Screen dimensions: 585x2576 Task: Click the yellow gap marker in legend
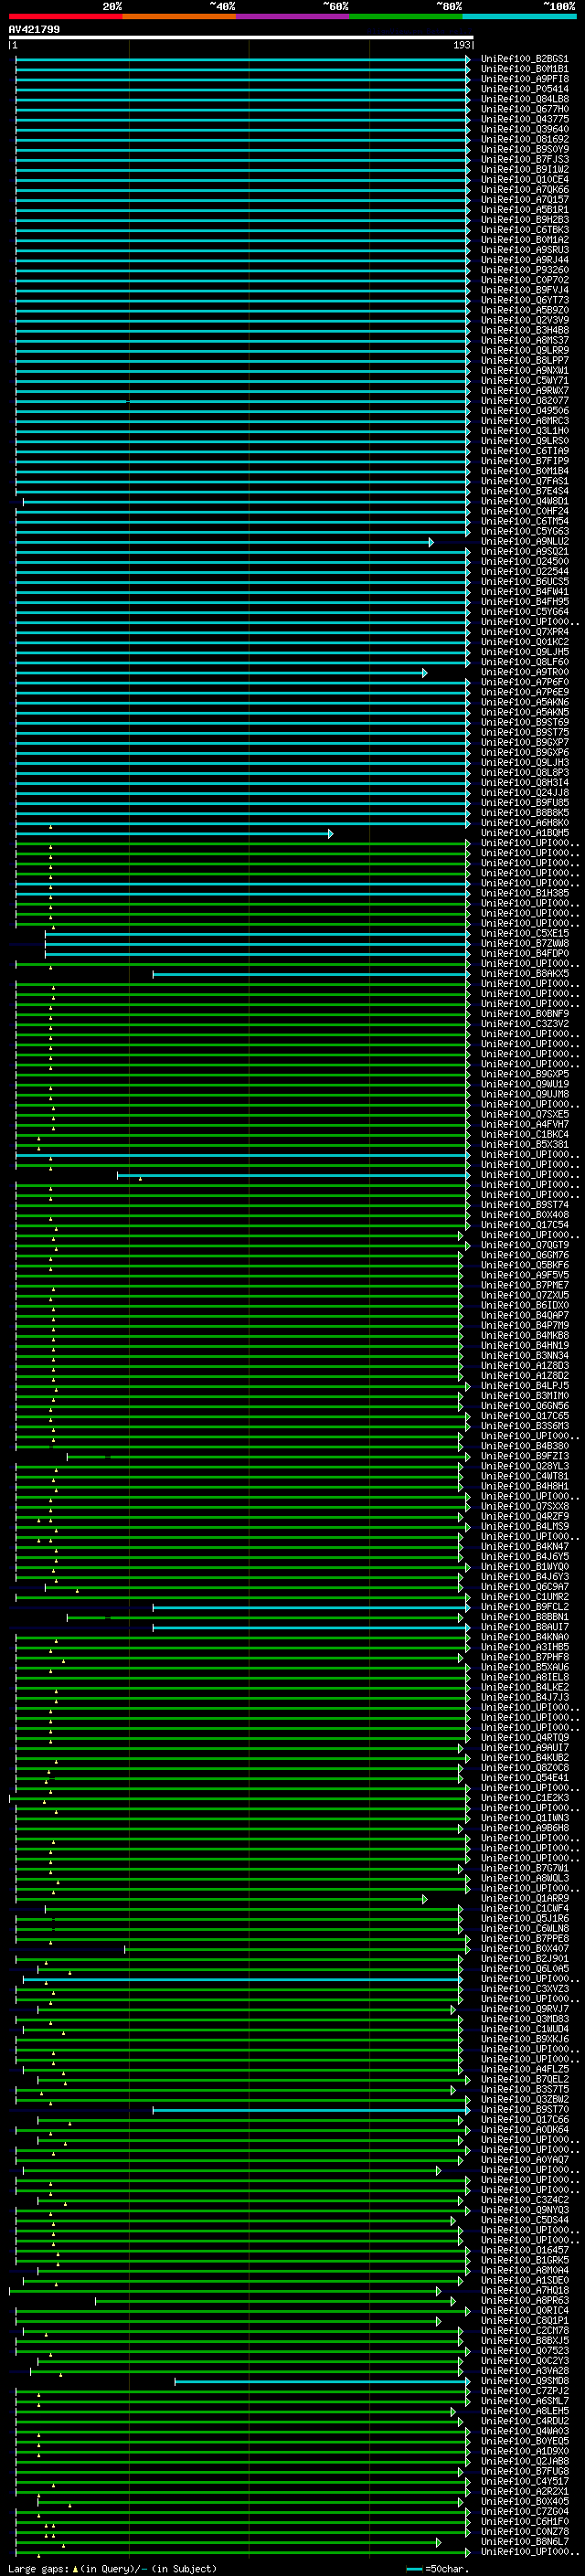[x=75, y=2568]
